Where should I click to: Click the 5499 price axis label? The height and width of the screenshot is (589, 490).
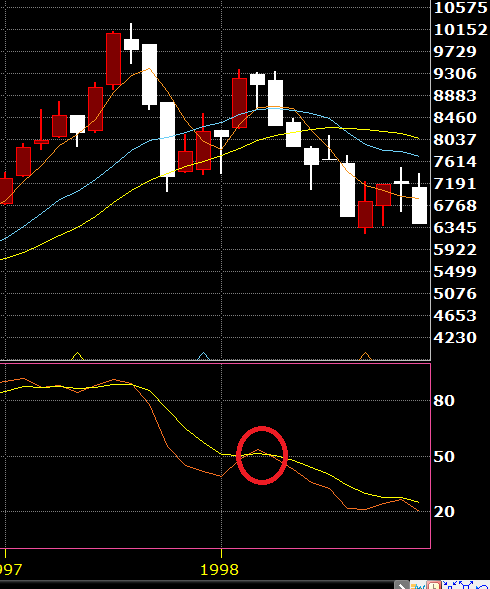(455, 271)
